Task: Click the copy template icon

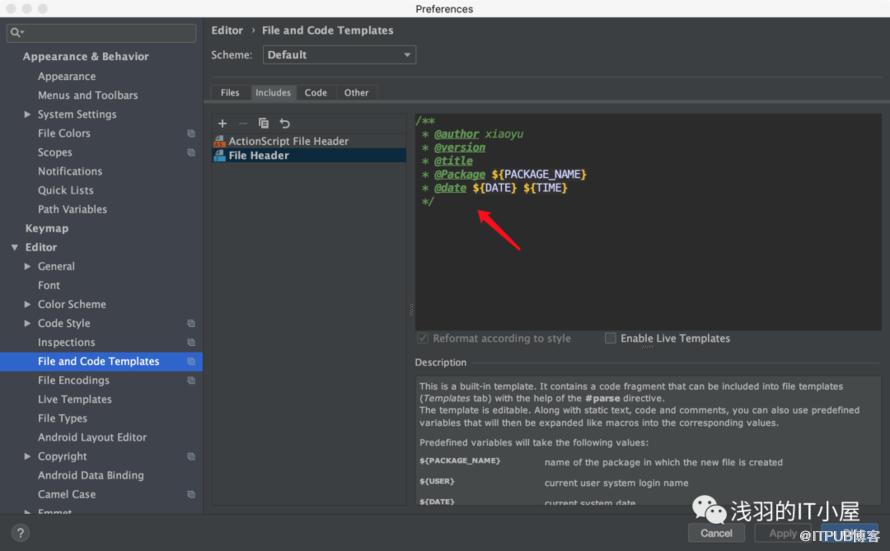Action: point(264,123)
